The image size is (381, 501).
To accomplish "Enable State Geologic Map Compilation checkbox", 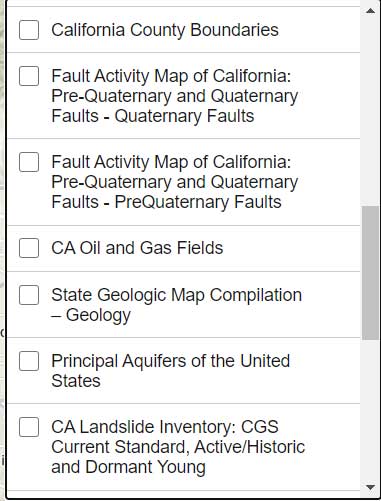I will point(29,295).
